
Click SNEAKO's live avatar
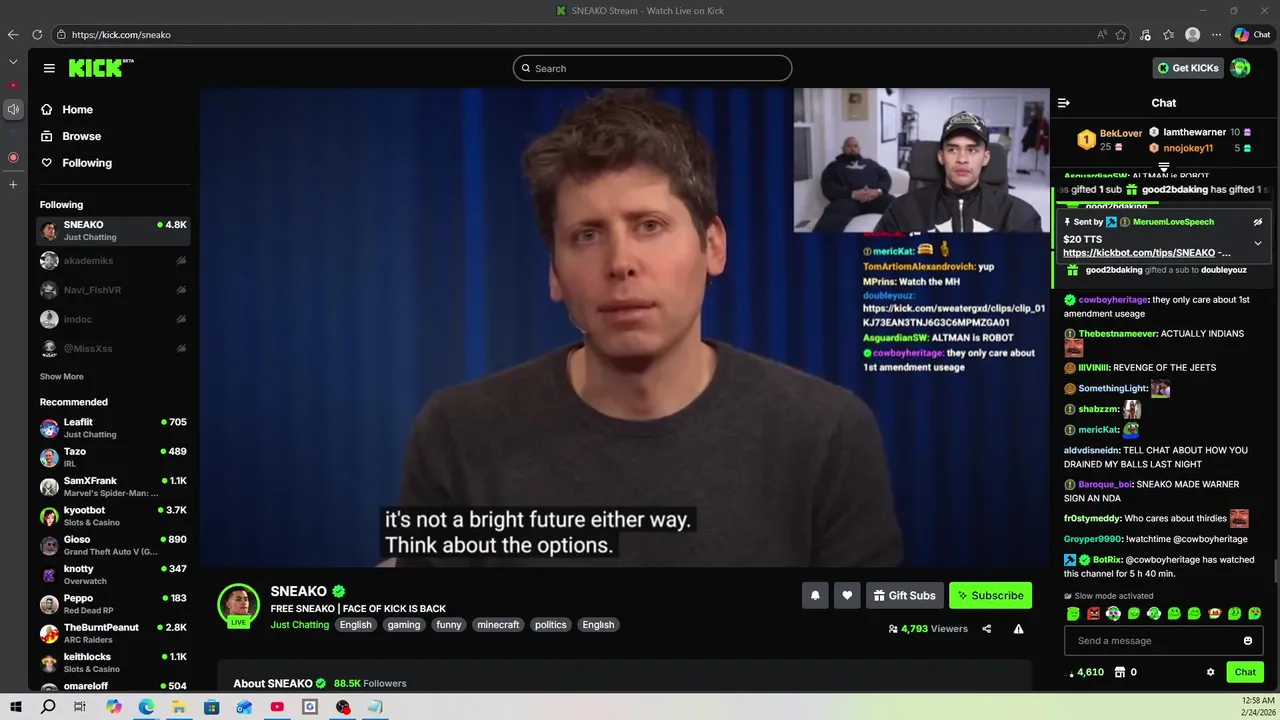tap(238, 604)
